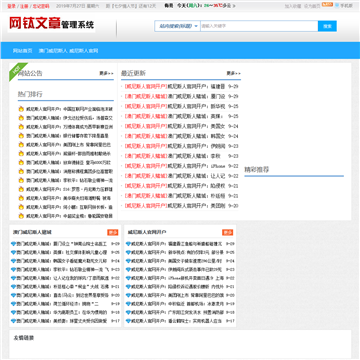Click diamond icon of 9-18 row in 威尼斯人官网开户 list
Viewport: 360px width, 360px height.
coord(128,312)
